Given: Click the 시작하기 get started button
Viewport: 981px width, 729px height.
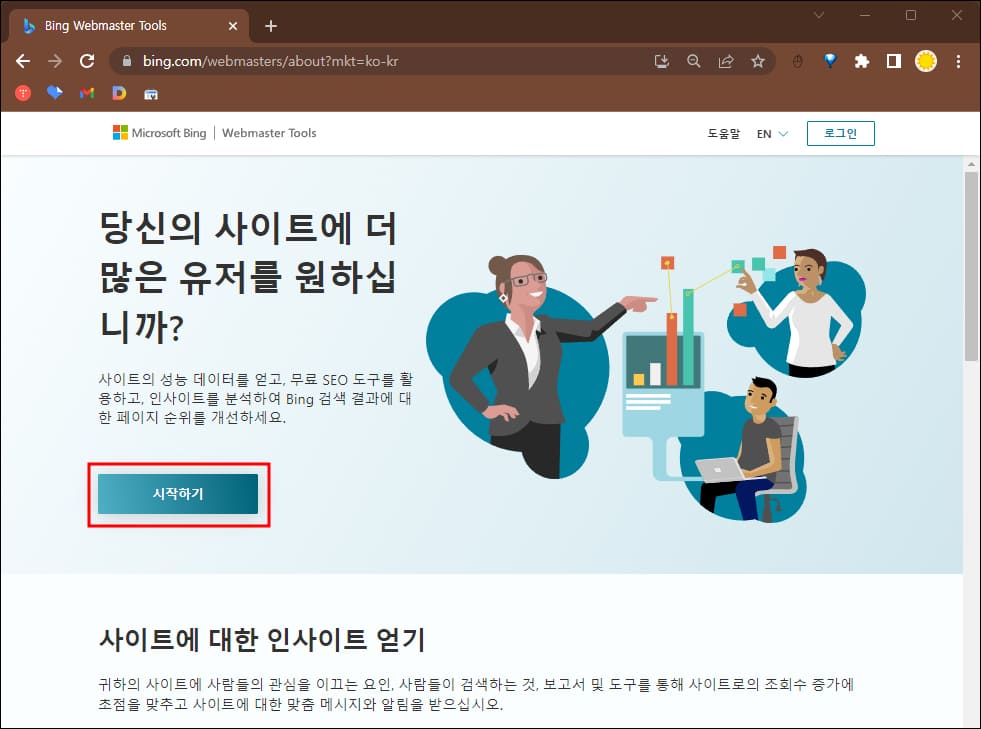Looking at the screenshot, I should 178,494.
